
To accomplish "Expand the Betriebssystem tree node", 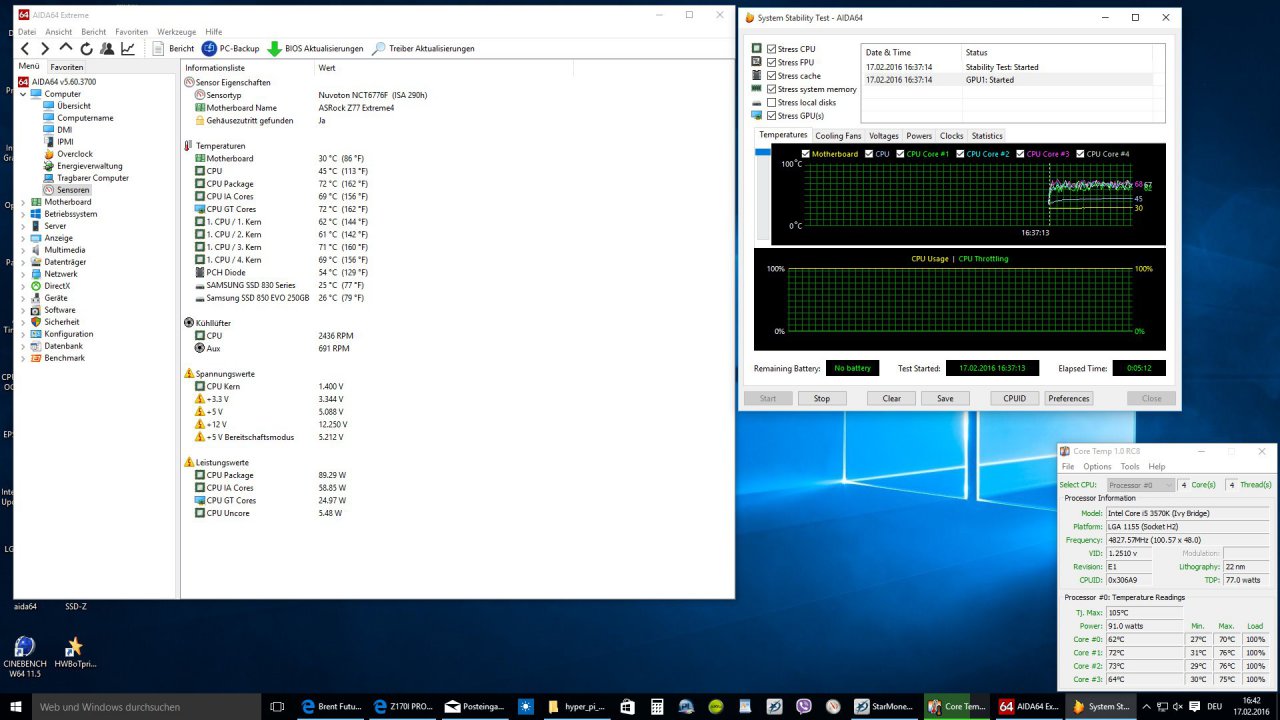I will pyautogui.click(x=23, y=214).
